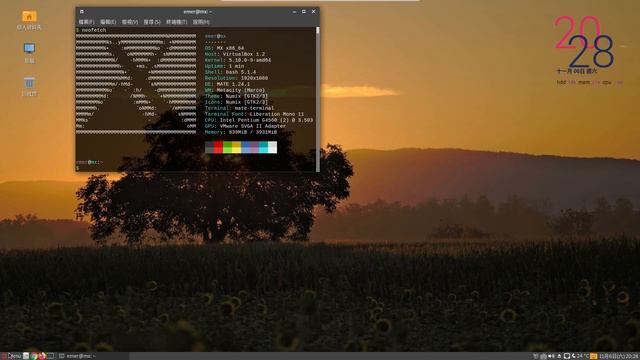This screenshot has width=640, height=360.
Task: Open the 終端機(T) Terminal menu
Action: [176, 22]
